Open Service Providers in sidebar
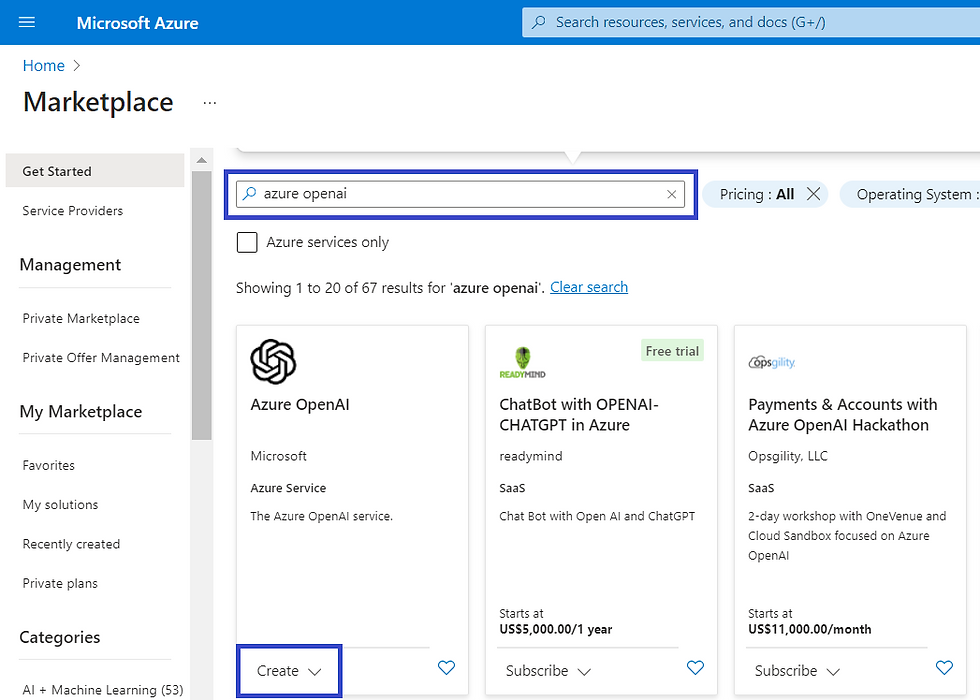Image resolution: width=980 pixels, height=700 pixels. pos(72,211)
